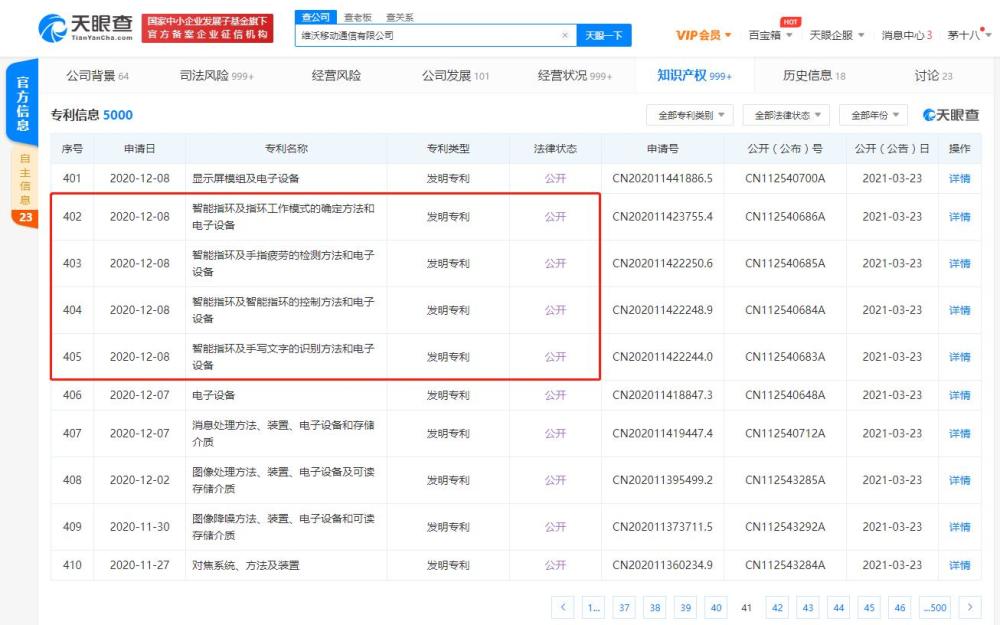Screen dimensions: 1000x625
Task: Open 详情 for patent row 403
Action: point(959,263)
